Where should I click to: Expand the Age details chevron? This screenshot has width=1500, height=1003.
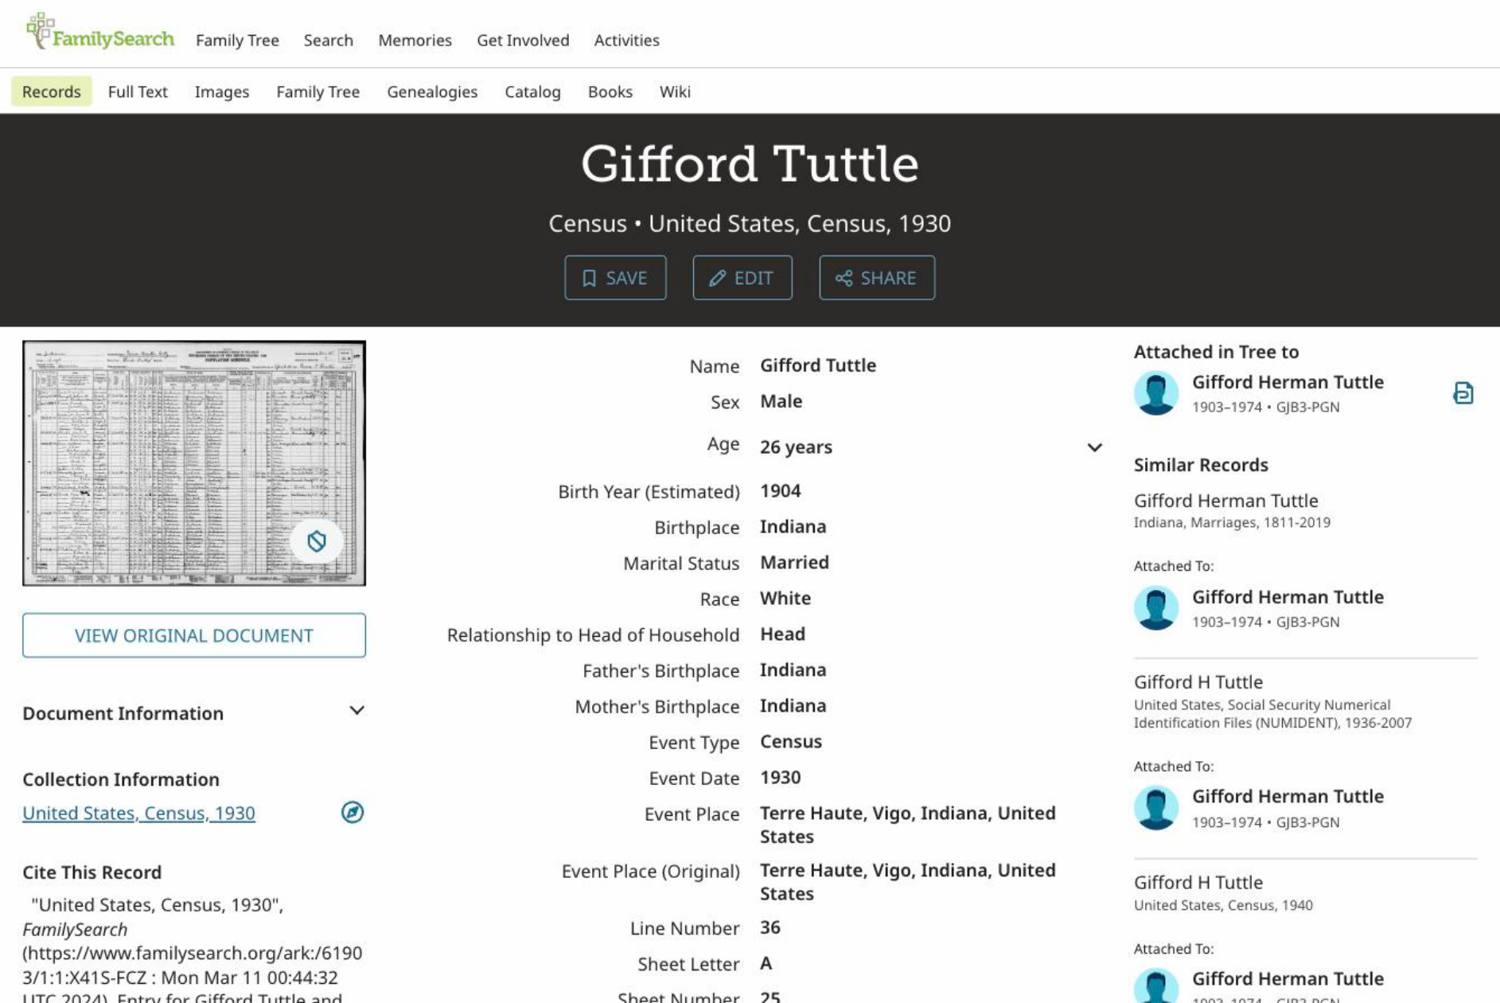(1094, 447)
